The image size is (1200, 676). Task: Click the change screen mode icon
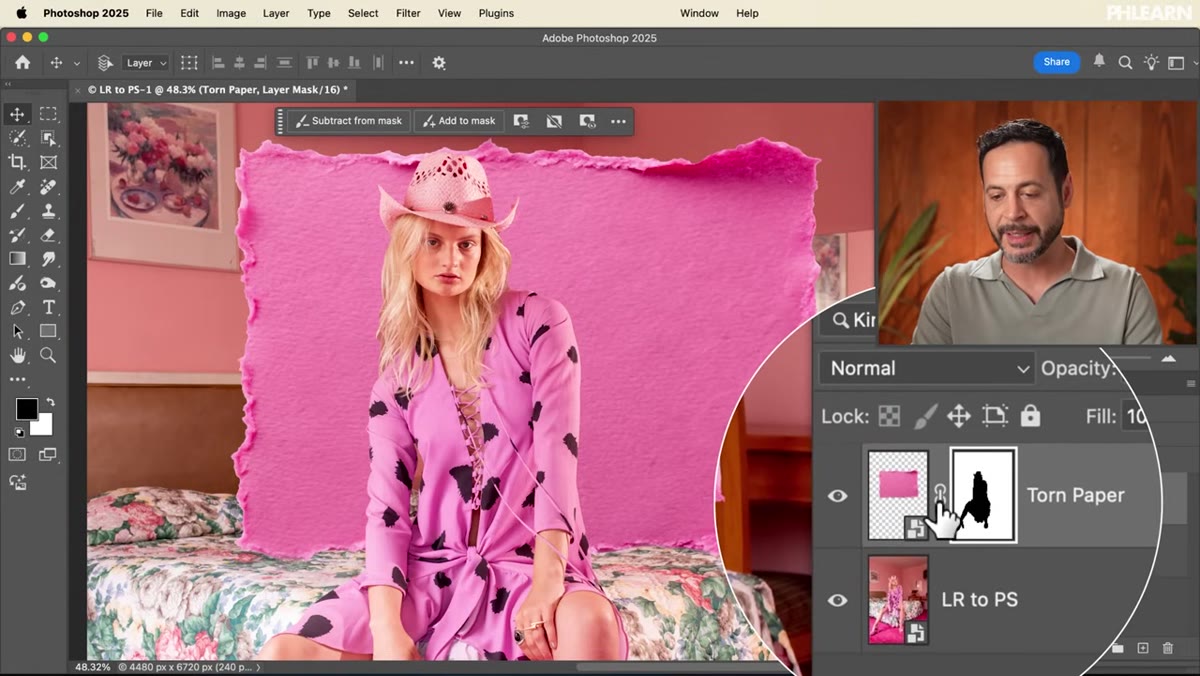(x=48, y=454)
